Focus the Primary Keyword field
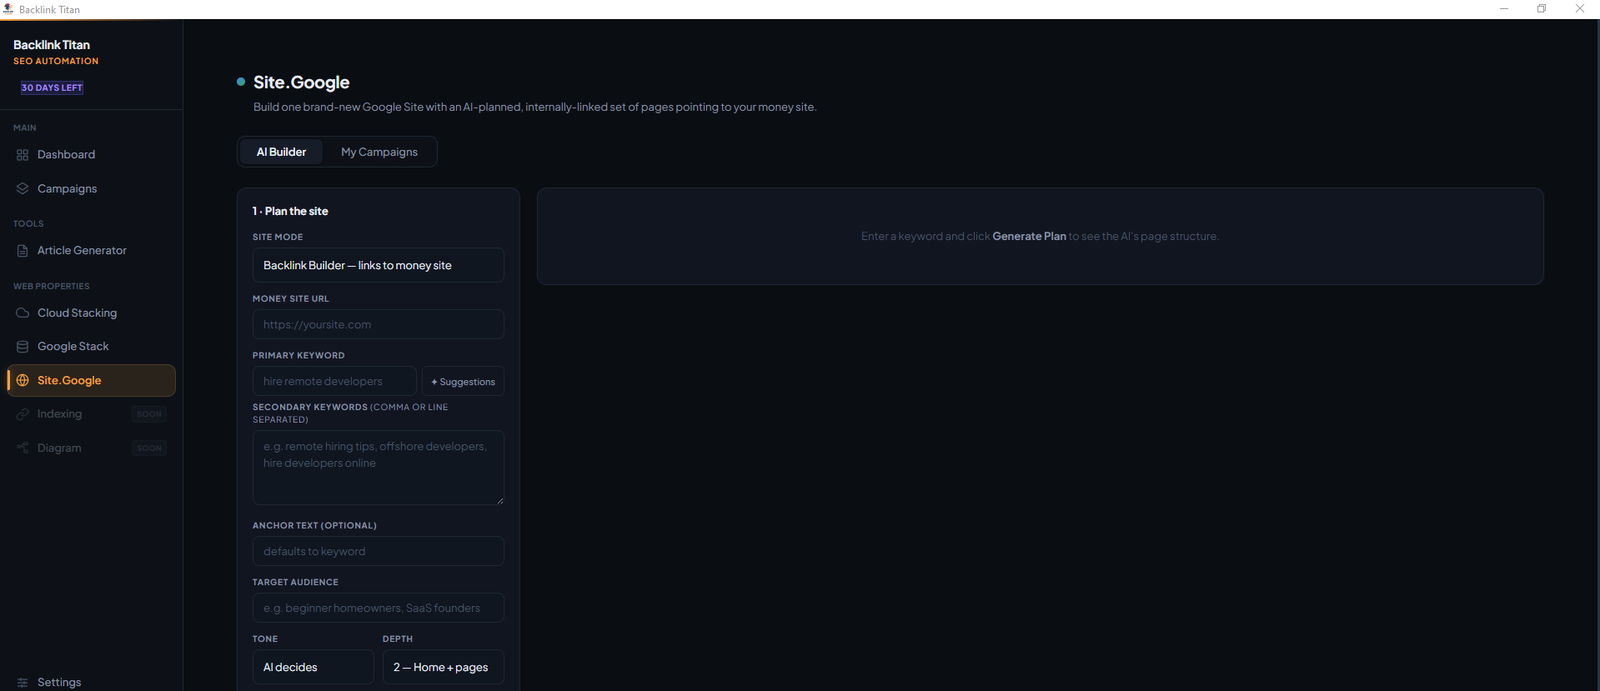The height and width of the screenshot is (691, 1600). coord(334,381)
